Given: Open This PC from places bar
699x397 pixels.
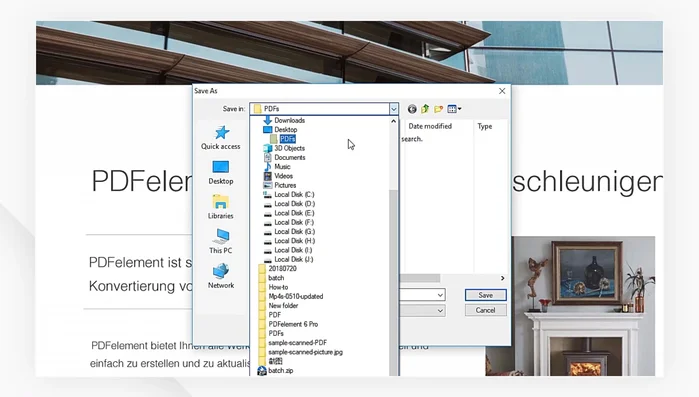Looking at the screenshot, I should coord(222,236).
